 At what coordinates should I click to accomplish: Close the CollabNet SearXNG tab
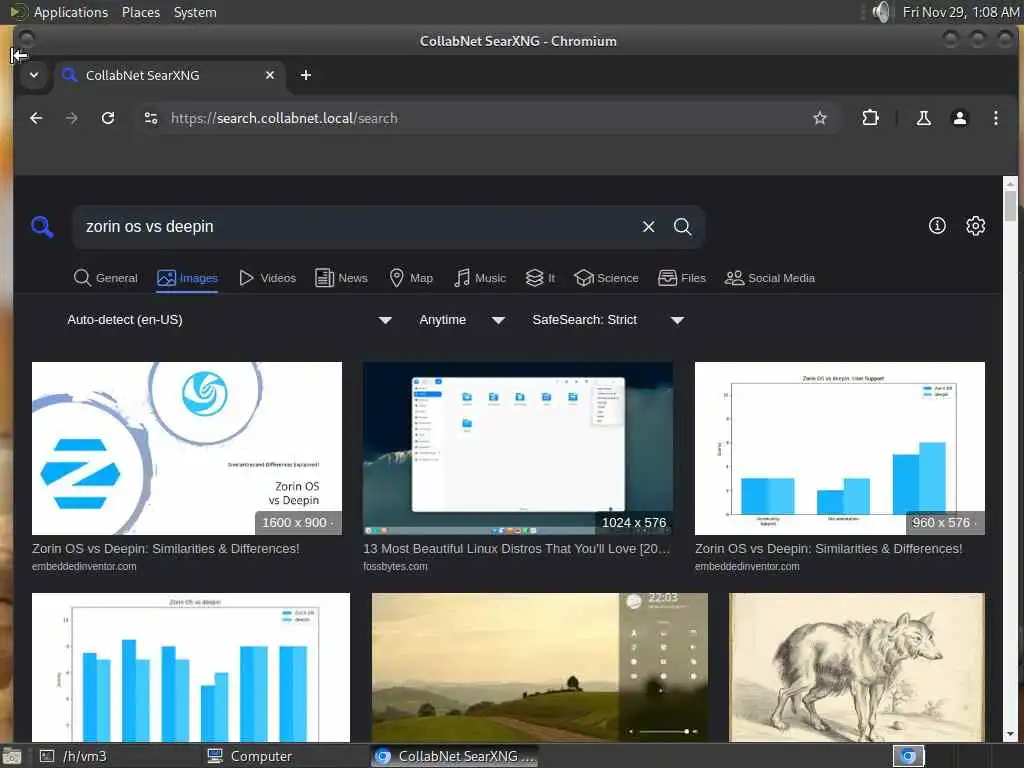[270, 75]
